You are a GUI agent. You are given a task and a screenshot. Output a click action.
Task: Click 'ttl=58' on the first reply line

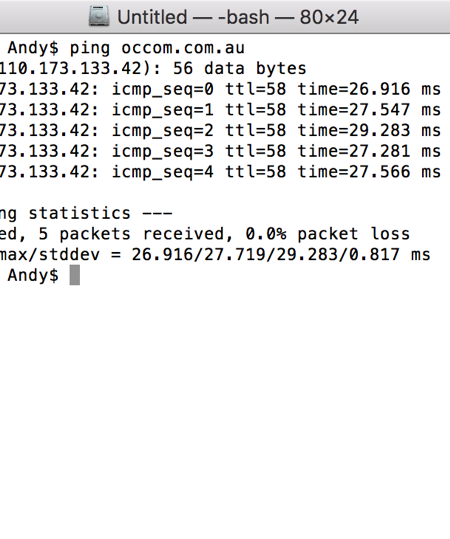click(x=255, y=89)
